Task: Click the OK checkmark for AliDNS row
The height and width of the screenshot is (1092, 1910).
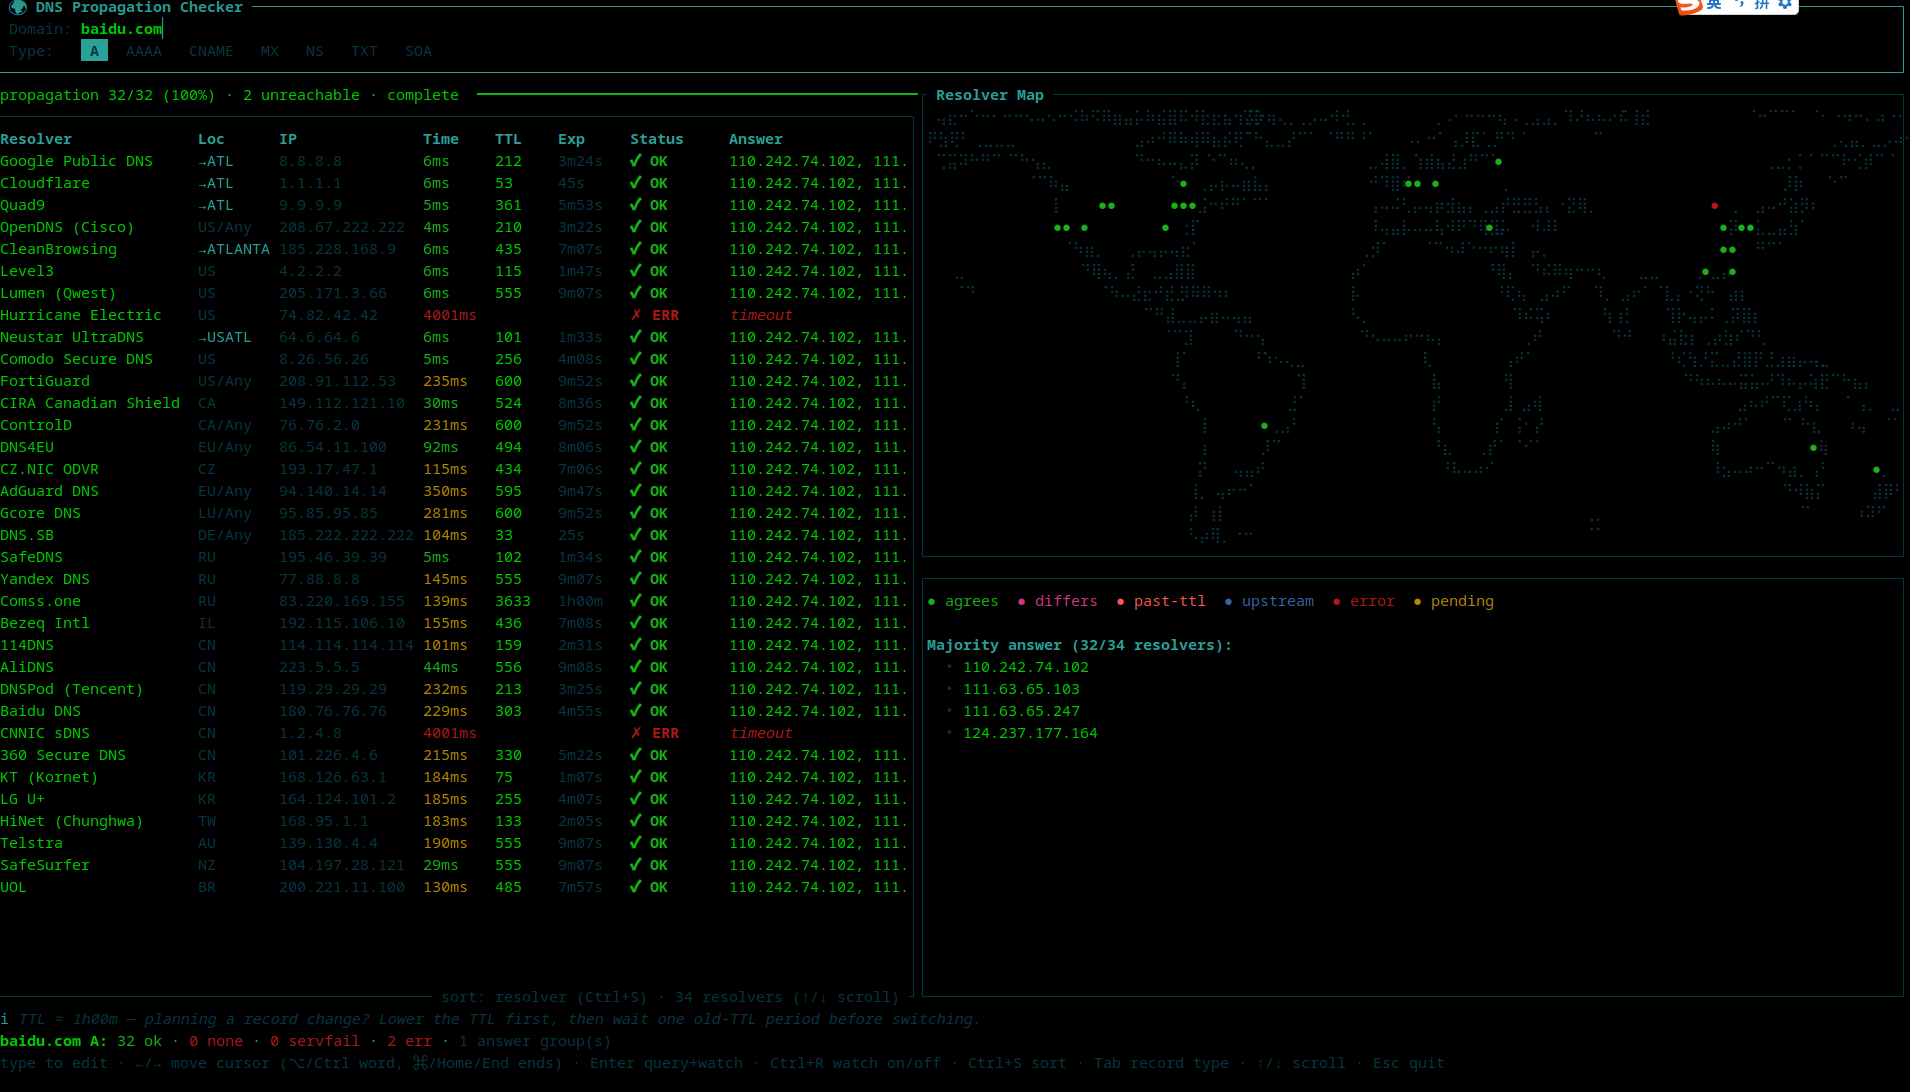Action: pyautogui.click(x=636, y=667)
